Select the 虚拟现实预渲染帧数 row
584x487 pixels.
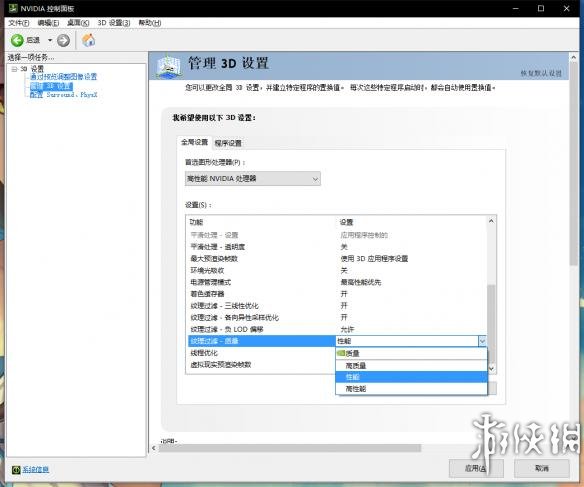[x=261, y=365]
